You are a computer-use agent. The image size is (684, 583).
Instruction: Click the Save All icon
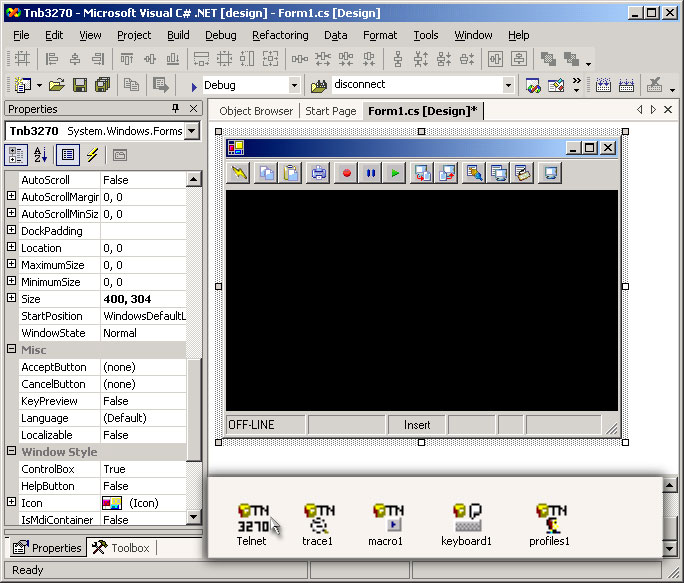coord(103,85)
